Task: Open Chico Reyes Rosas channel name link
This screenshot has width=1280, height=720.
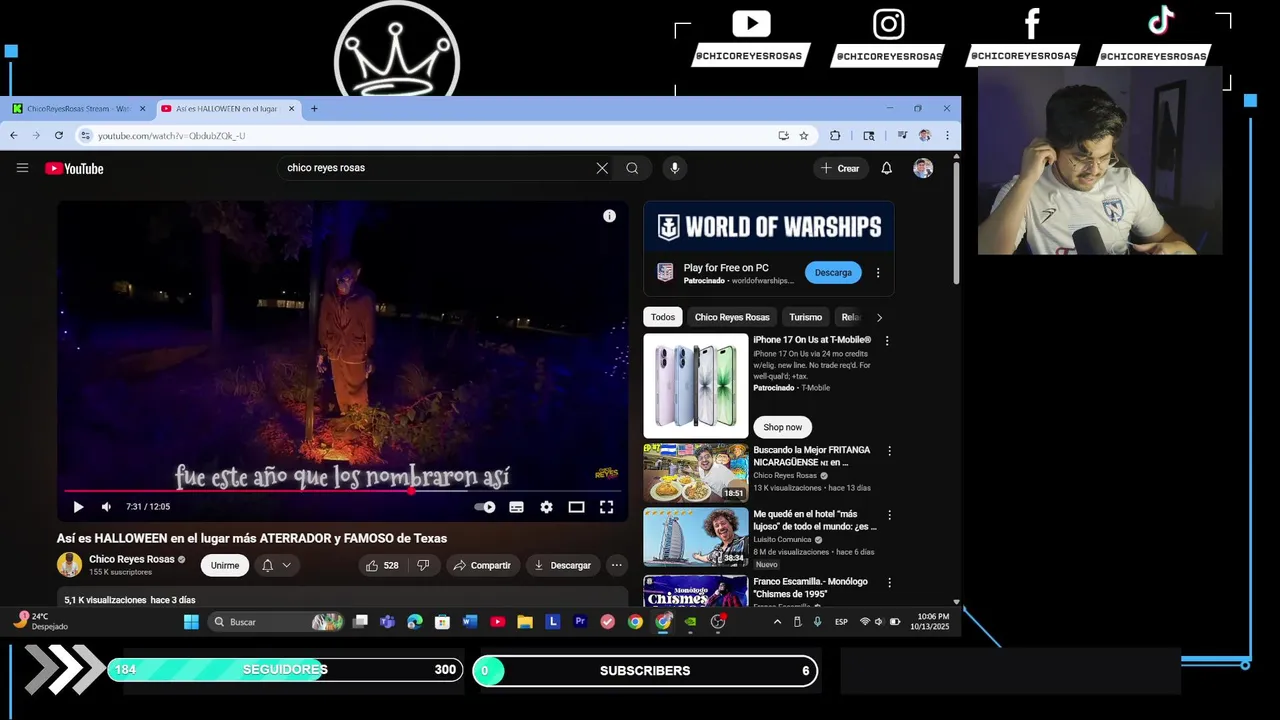Action: (x=132, y=559)
